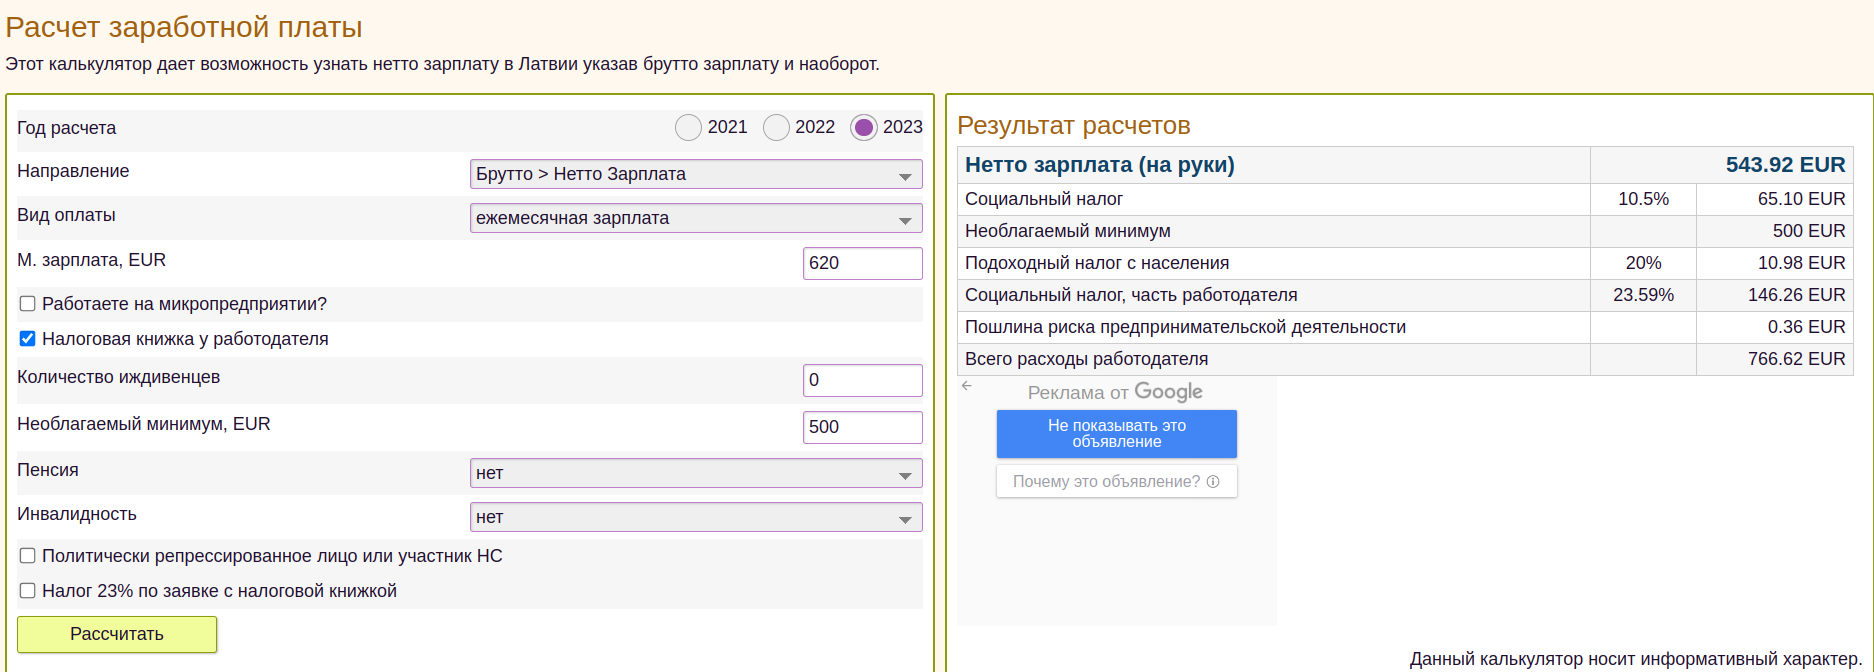Expand the Инвалидность dropdown
The image size is (1874, 672).
[695, 517]
